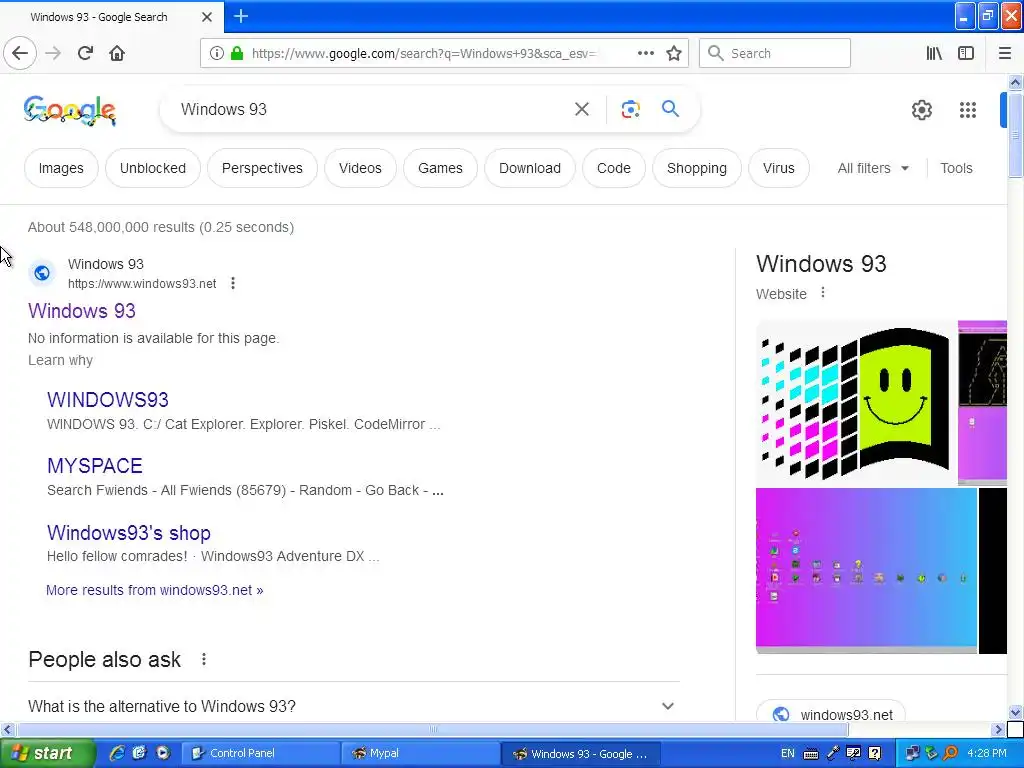
Task: Click the browser forward arrow
Action: pyautogui.click(x=53, y=53)
